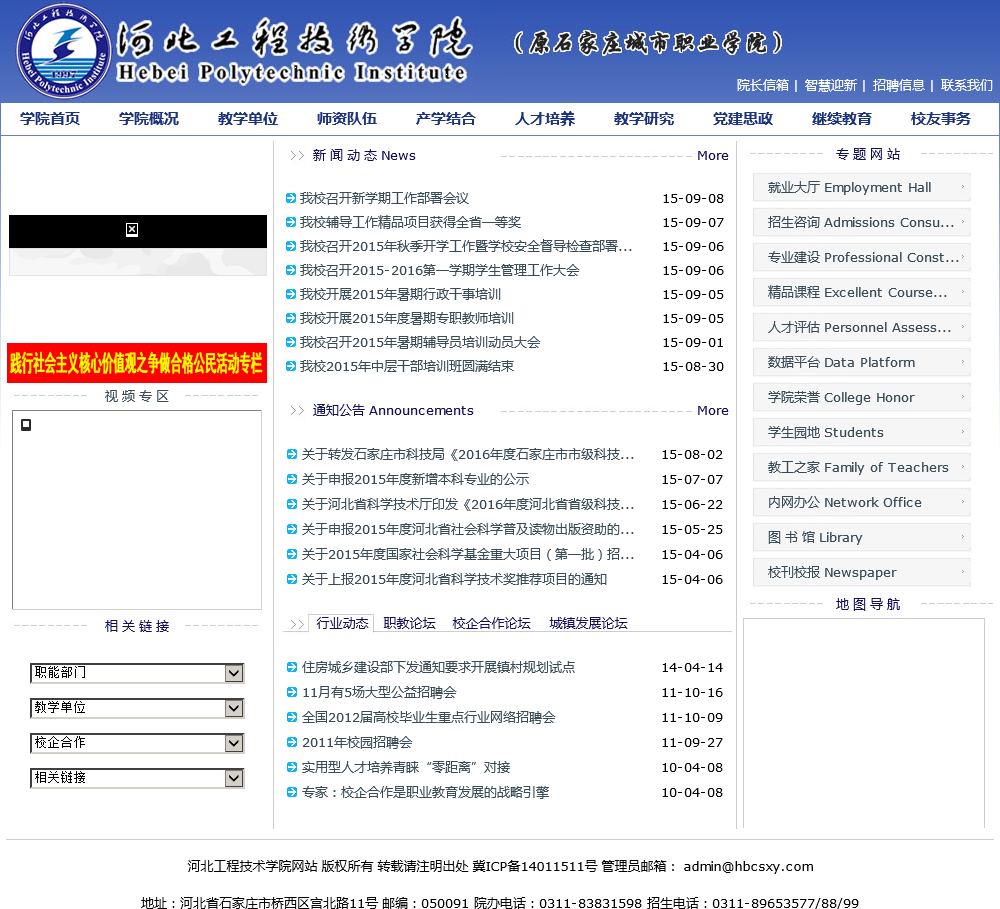Open 继续教育 navigation menu
This screenshot has height=909, width=1000.
[x=842, y=119]
